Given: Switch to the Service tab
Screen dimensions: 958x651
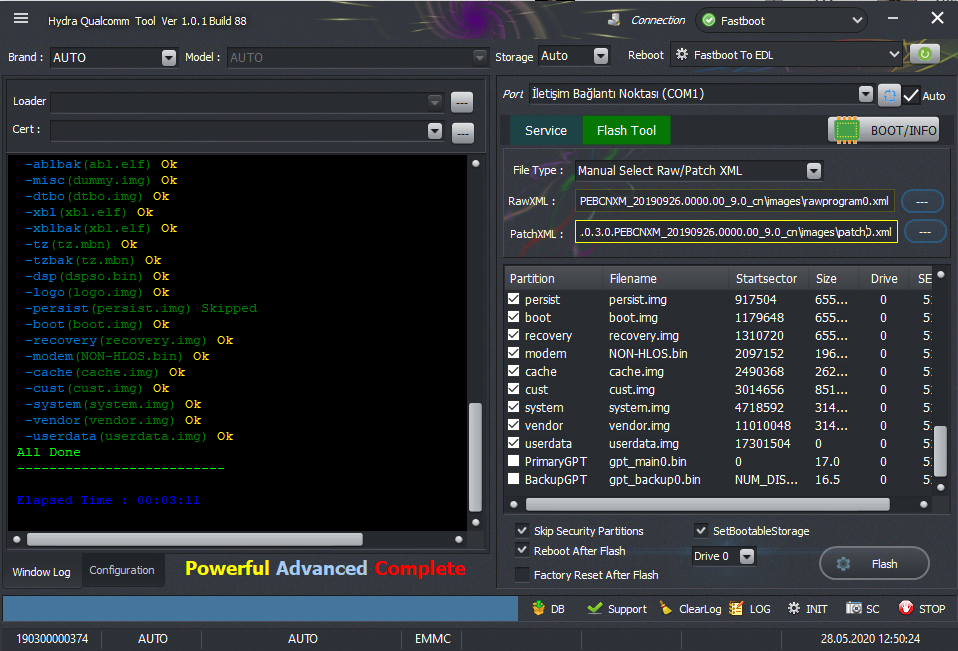Looking at the screenshot, I should point(546,130).
